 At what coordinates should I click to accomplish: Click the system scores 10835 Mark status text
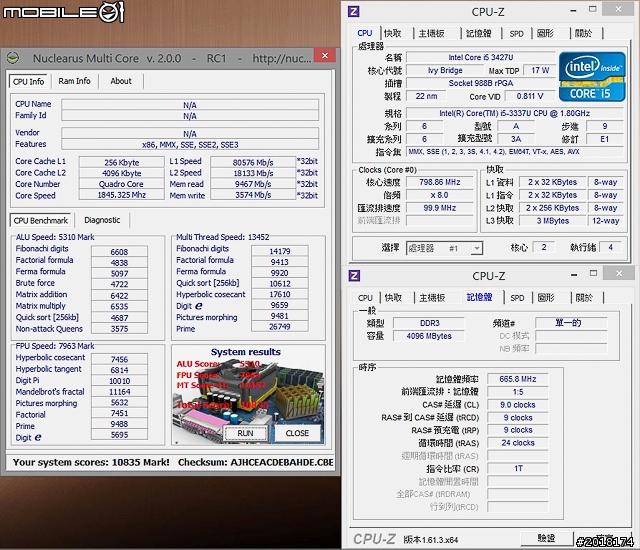[x=91, y=462]
